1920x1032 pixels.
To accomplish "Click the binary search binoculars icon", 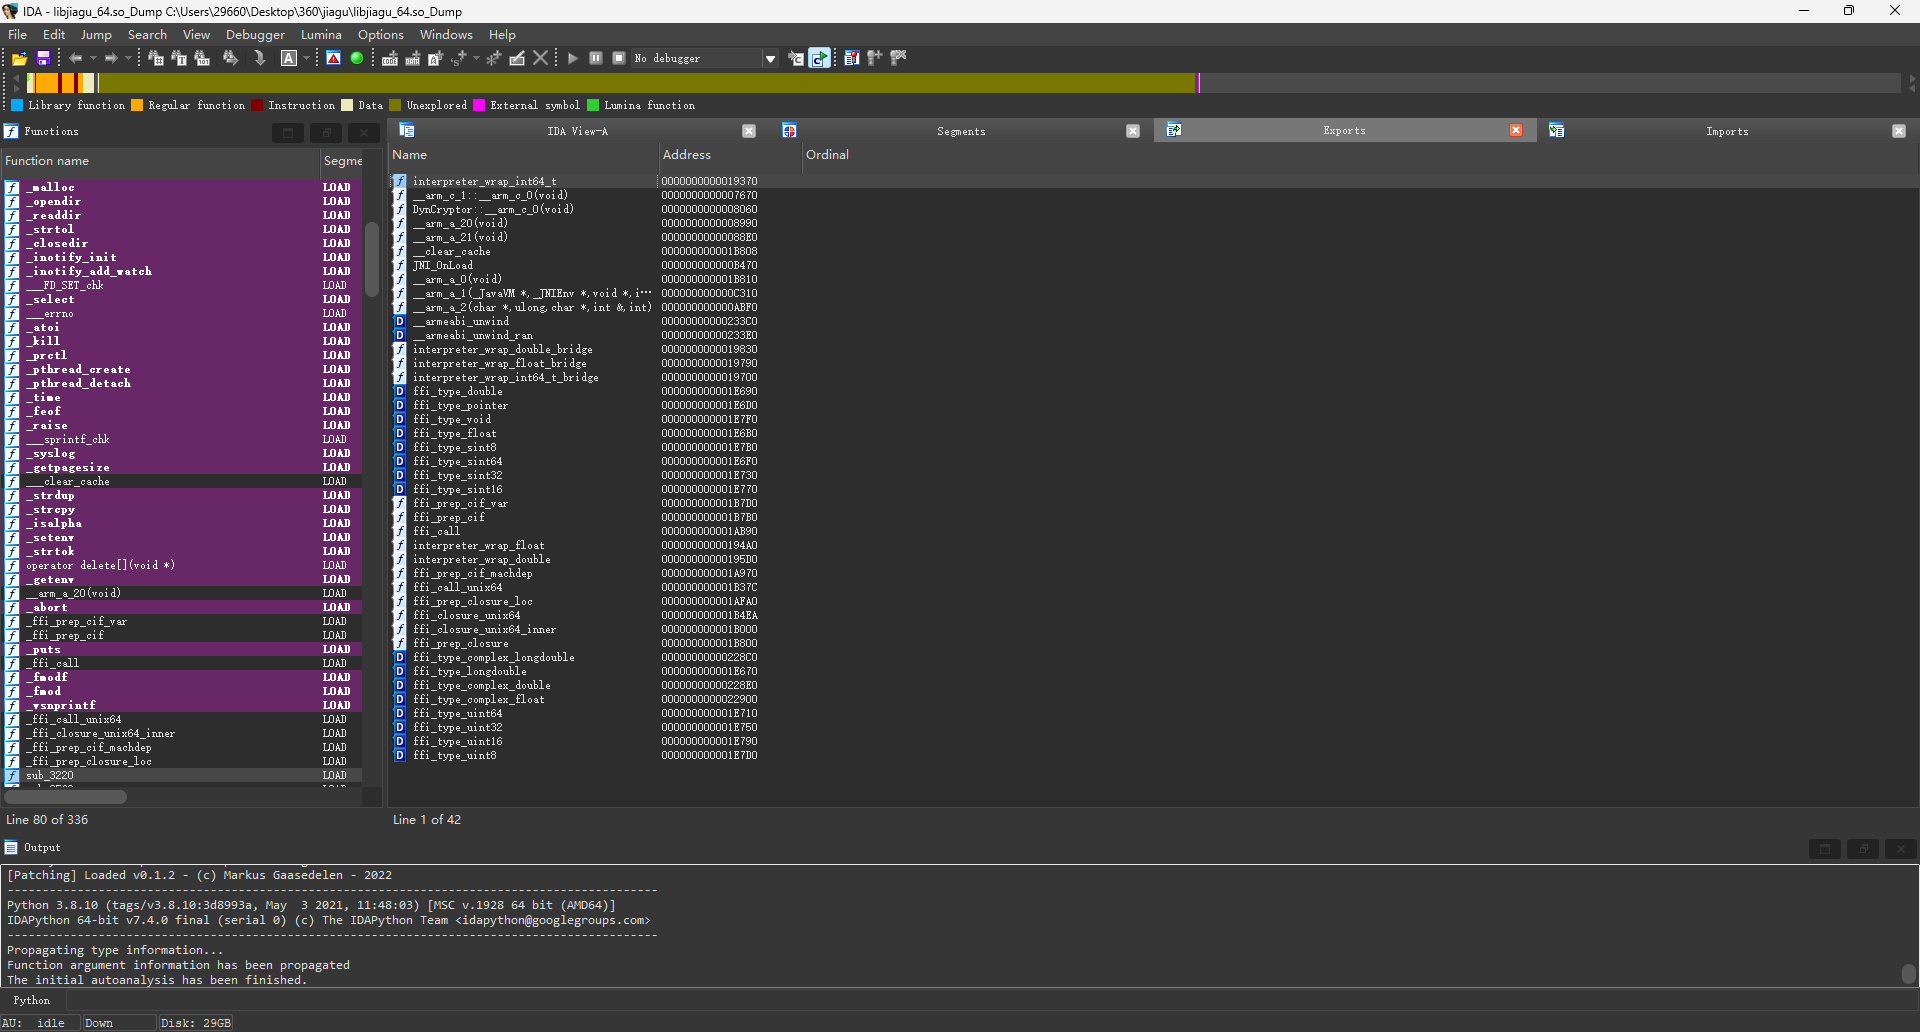I will [x=202, y=59].
